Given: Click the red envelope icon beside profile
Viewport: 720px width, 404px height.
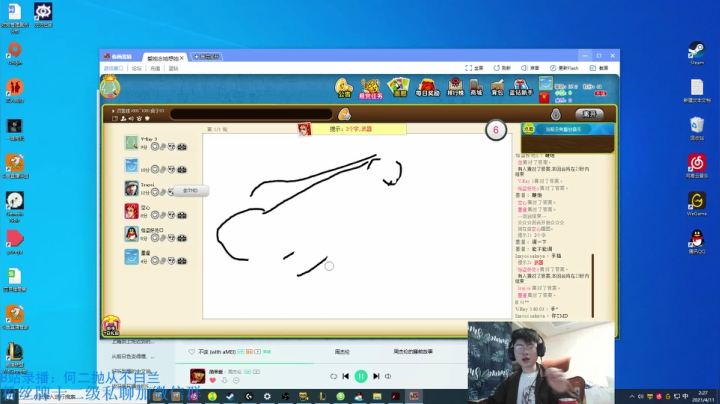Looking at the screenshot, I should [x=544, y=97].
